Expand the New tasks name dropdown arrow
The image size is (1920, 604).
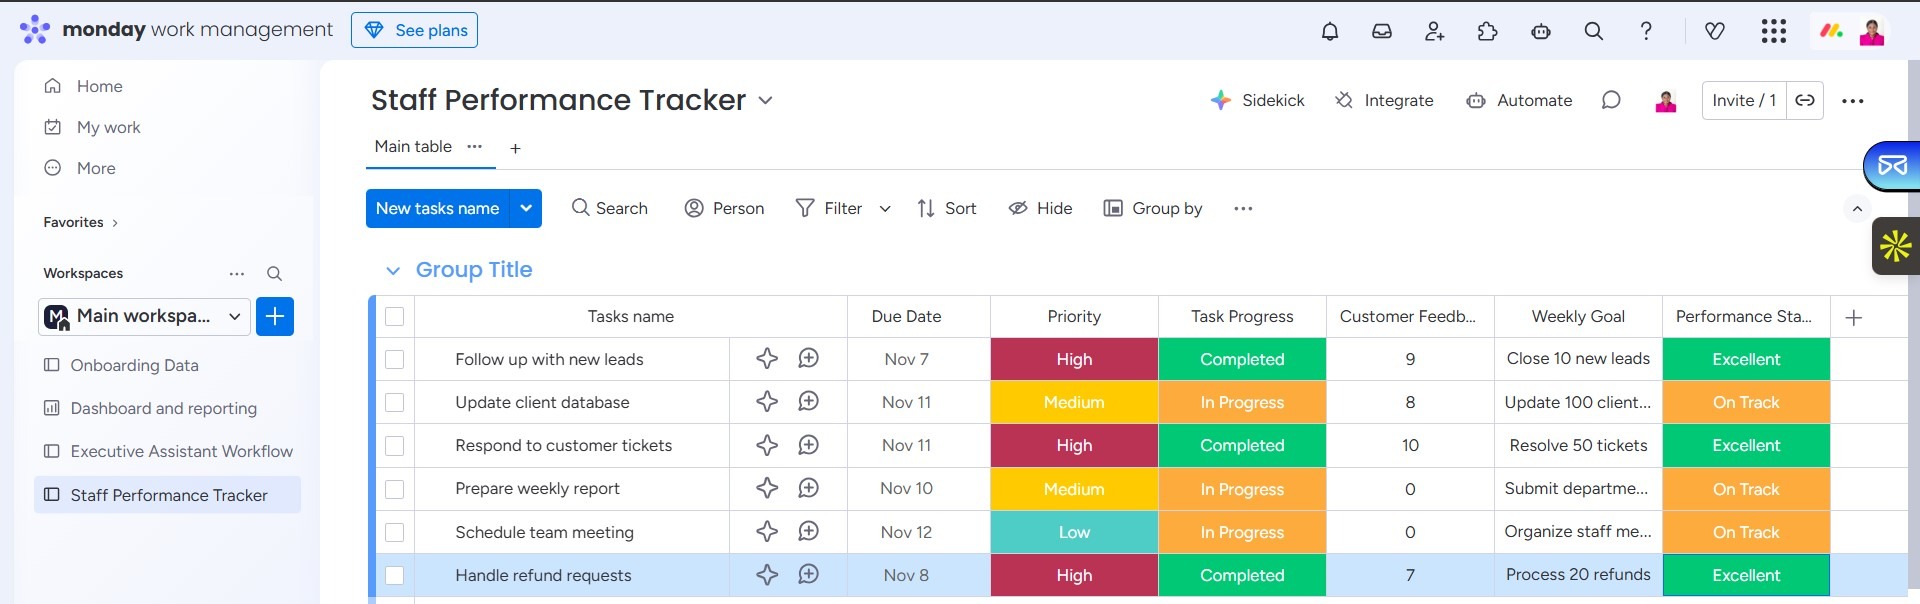coord(526,208)
